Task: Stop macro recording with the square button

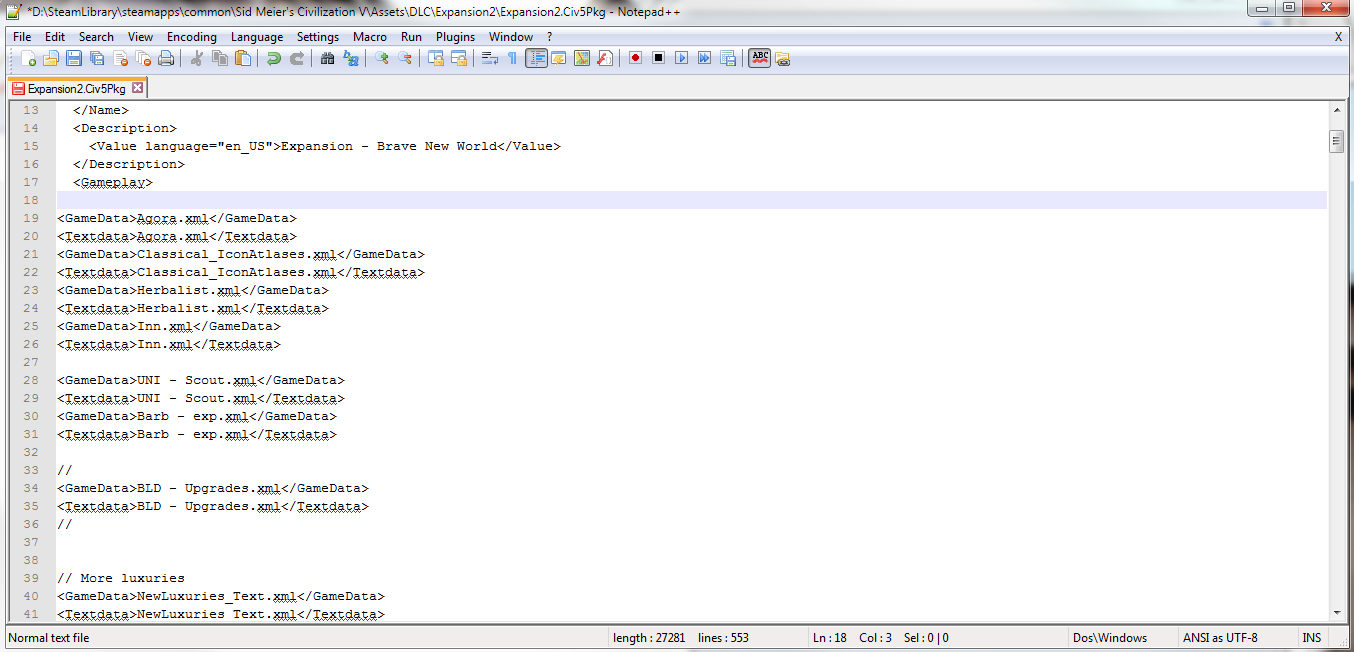Action: point(658,58)
